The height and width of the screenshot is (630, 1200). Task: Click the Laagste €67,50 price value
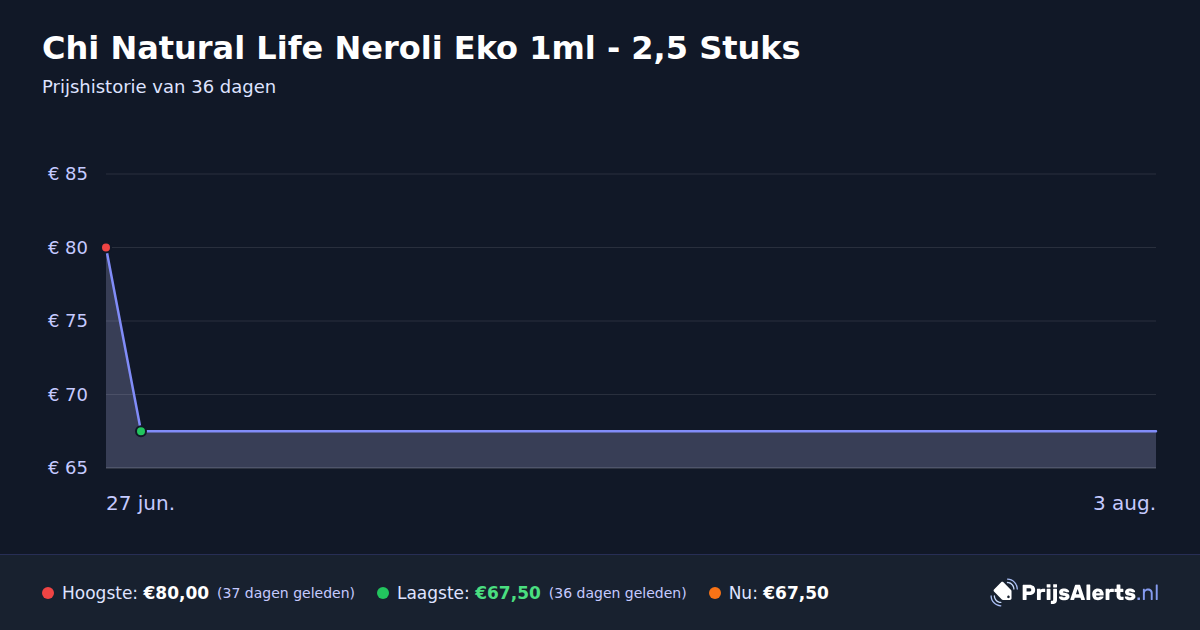(508, 593)
